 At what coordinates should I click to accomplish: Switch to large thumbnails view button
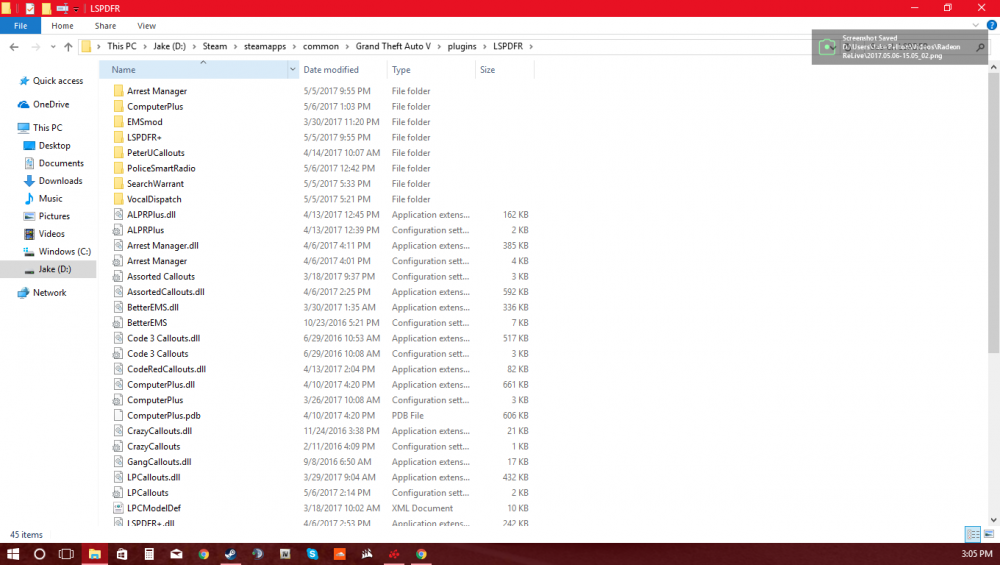click(x=989, y=534)
